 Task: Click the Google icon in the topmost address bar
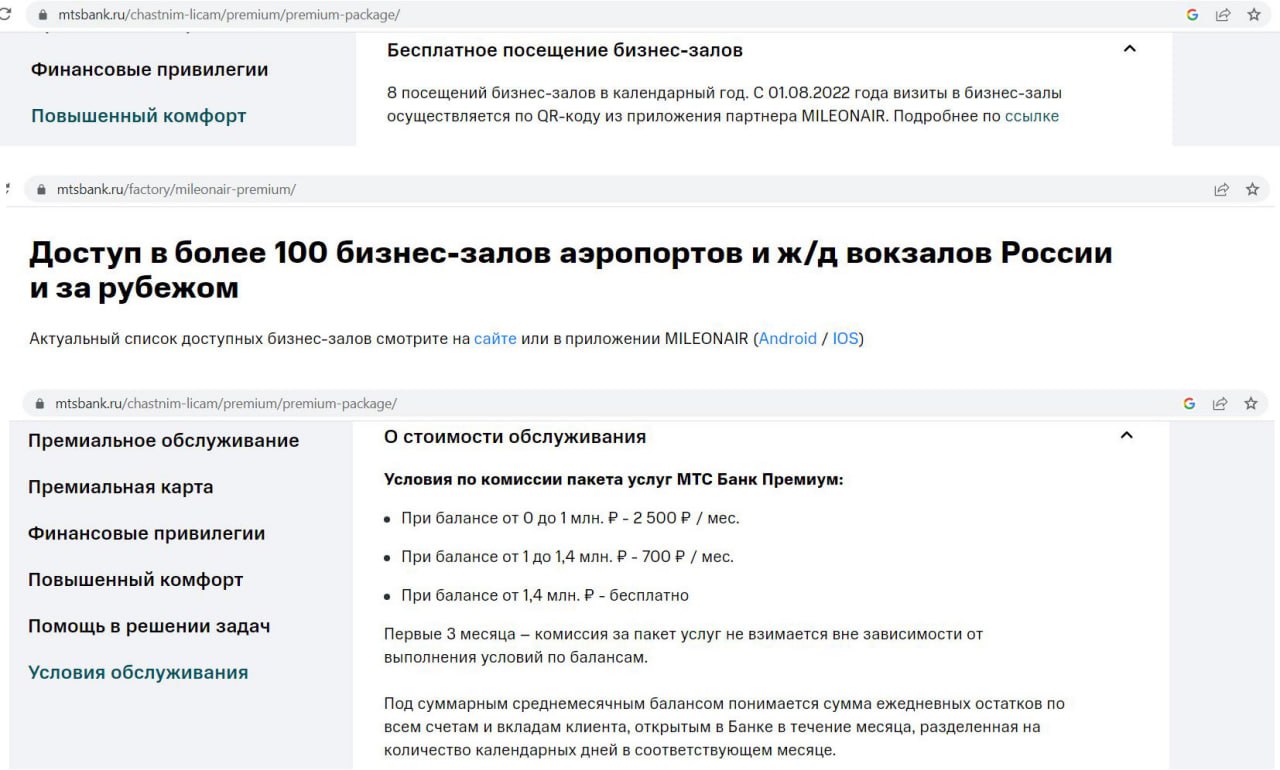click(1192, 15)
